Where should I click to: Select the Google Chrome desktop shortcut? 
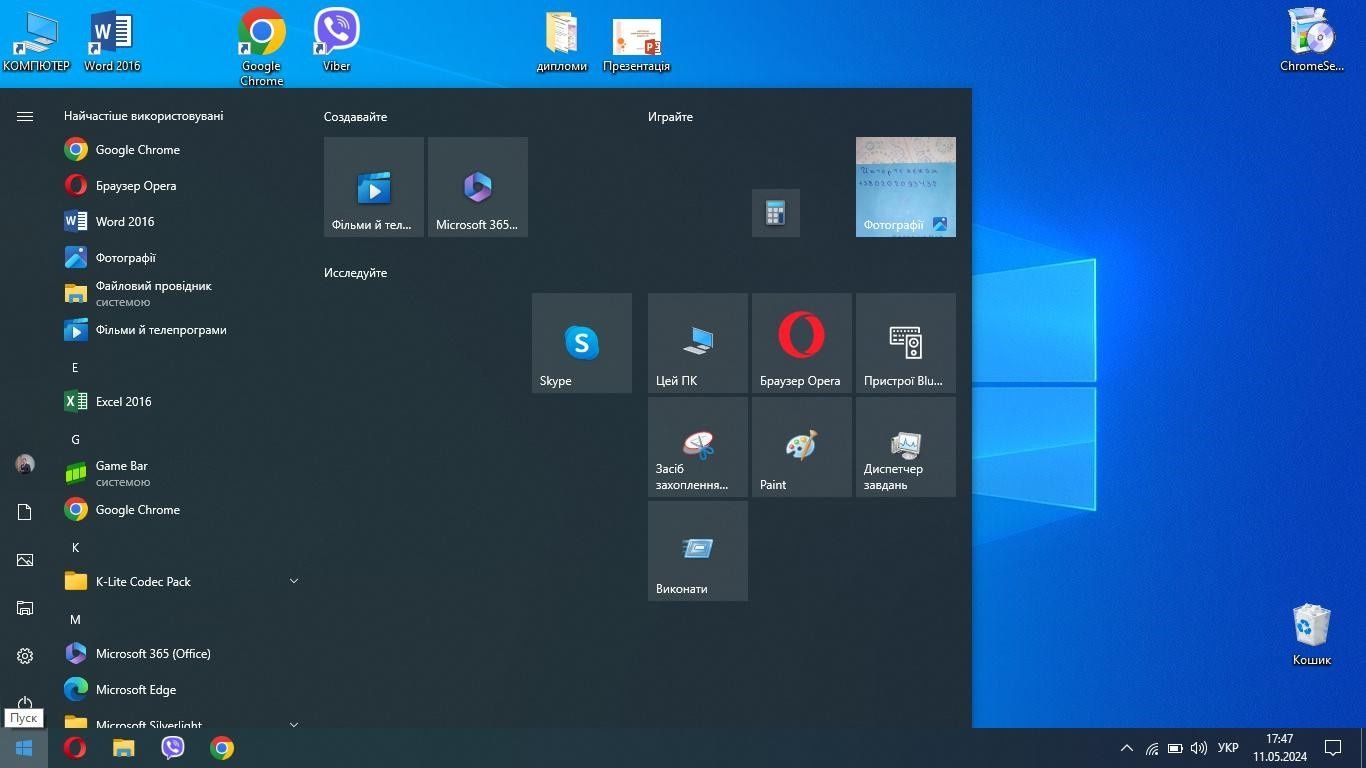pyautogui.click(x=262, y=48)
